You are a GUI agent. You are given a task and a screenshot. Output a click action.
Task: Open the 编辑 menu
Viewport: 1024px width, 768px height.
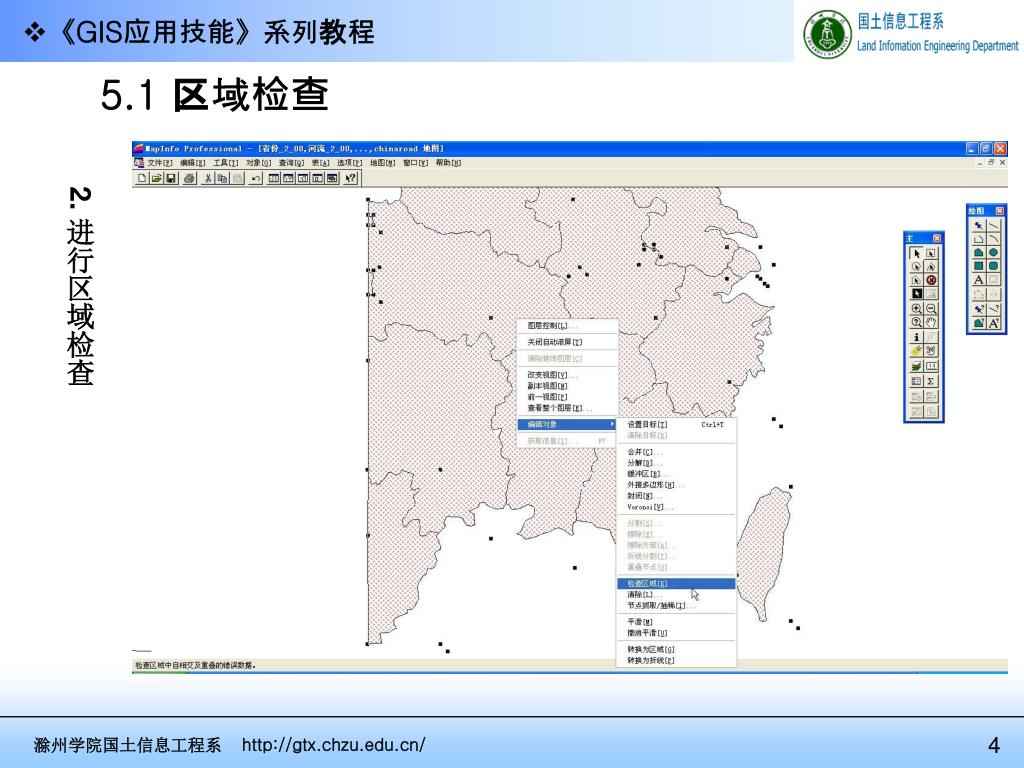click(x=193, y=163)
